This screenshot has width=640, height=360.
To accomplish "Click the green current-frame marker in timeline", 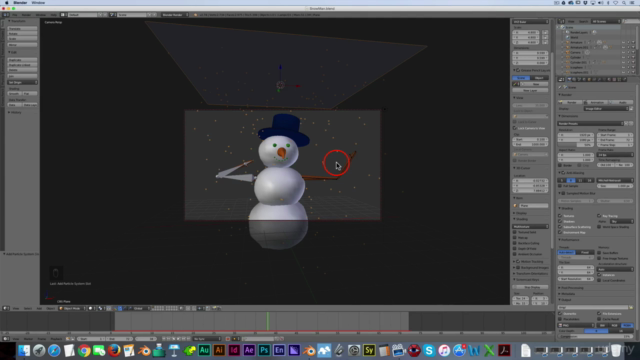I will (x=268, y=321).
